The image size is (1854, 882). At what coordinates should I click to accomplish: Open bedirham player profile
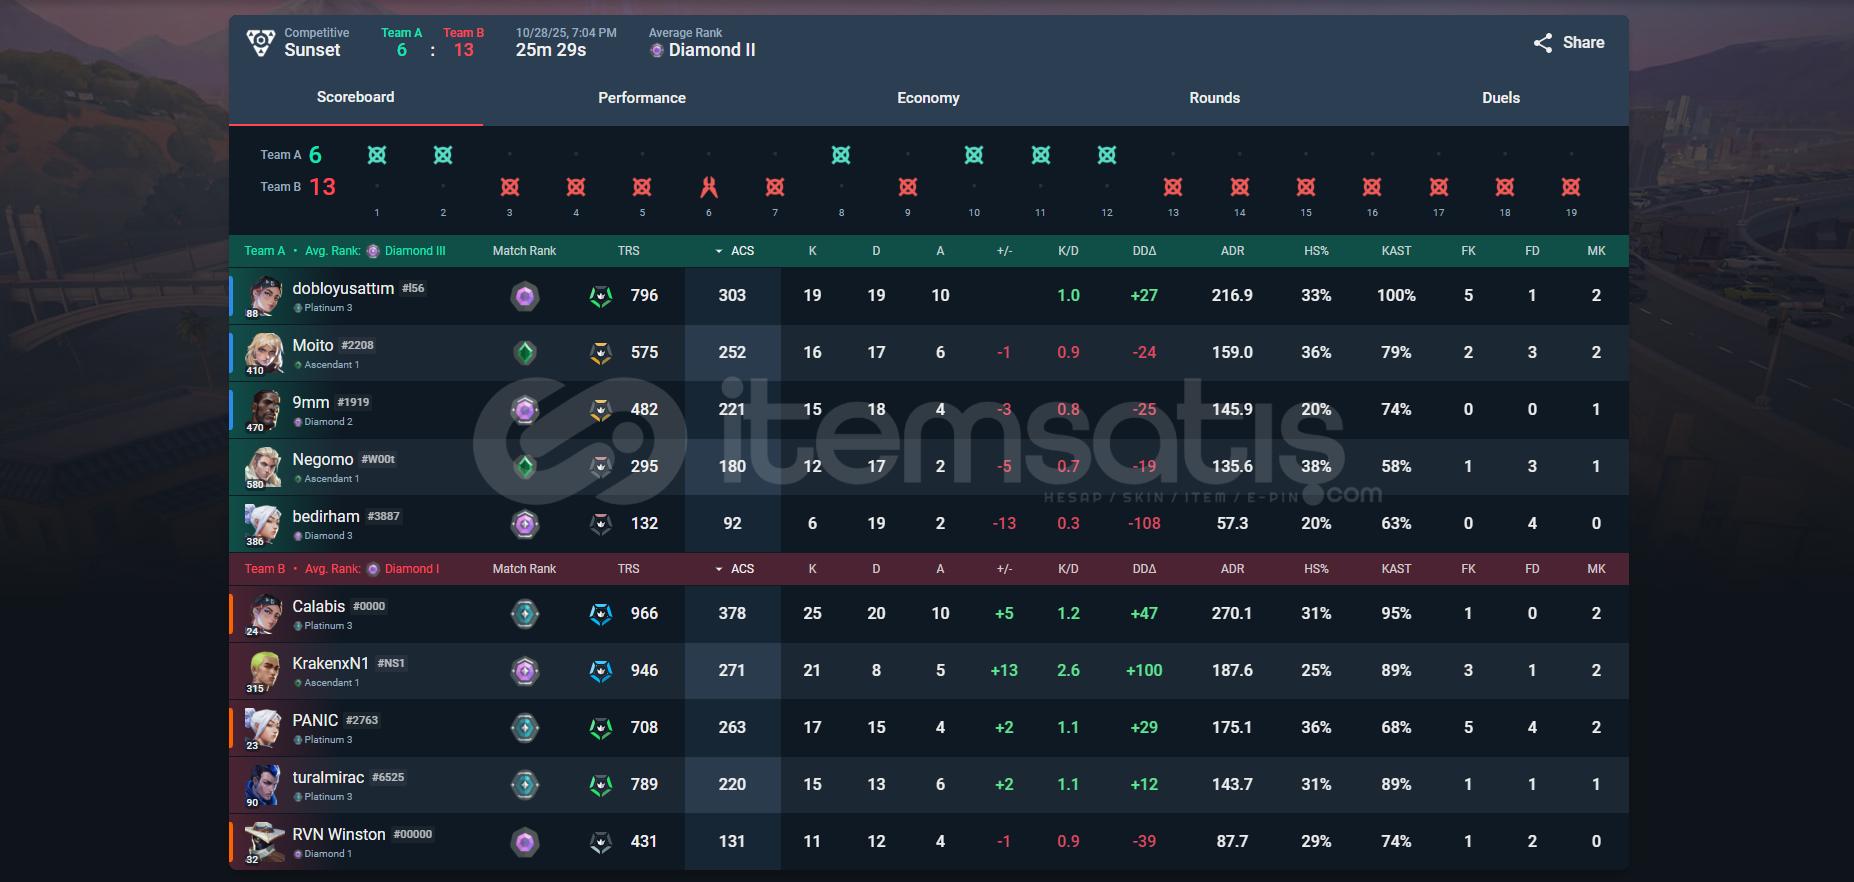[326, 516]
